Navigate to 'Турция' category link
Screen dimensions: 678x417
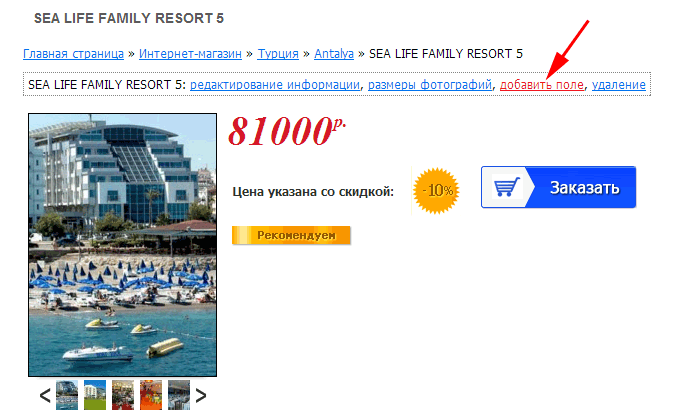(278, 54)
